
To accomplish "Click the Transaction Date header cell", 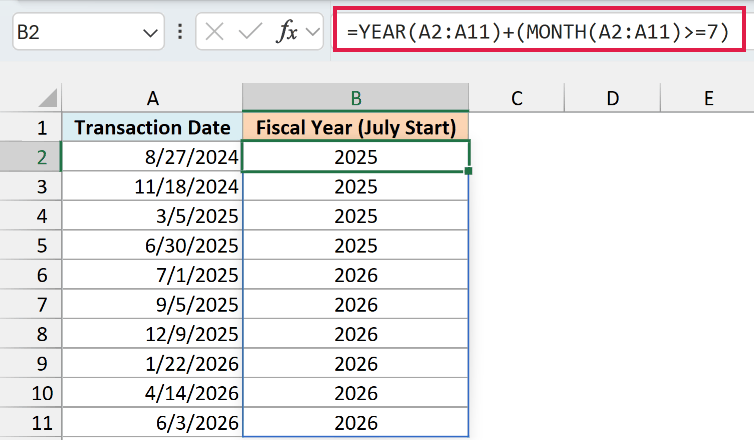I will pyautogui.click(x=152, y=127).
